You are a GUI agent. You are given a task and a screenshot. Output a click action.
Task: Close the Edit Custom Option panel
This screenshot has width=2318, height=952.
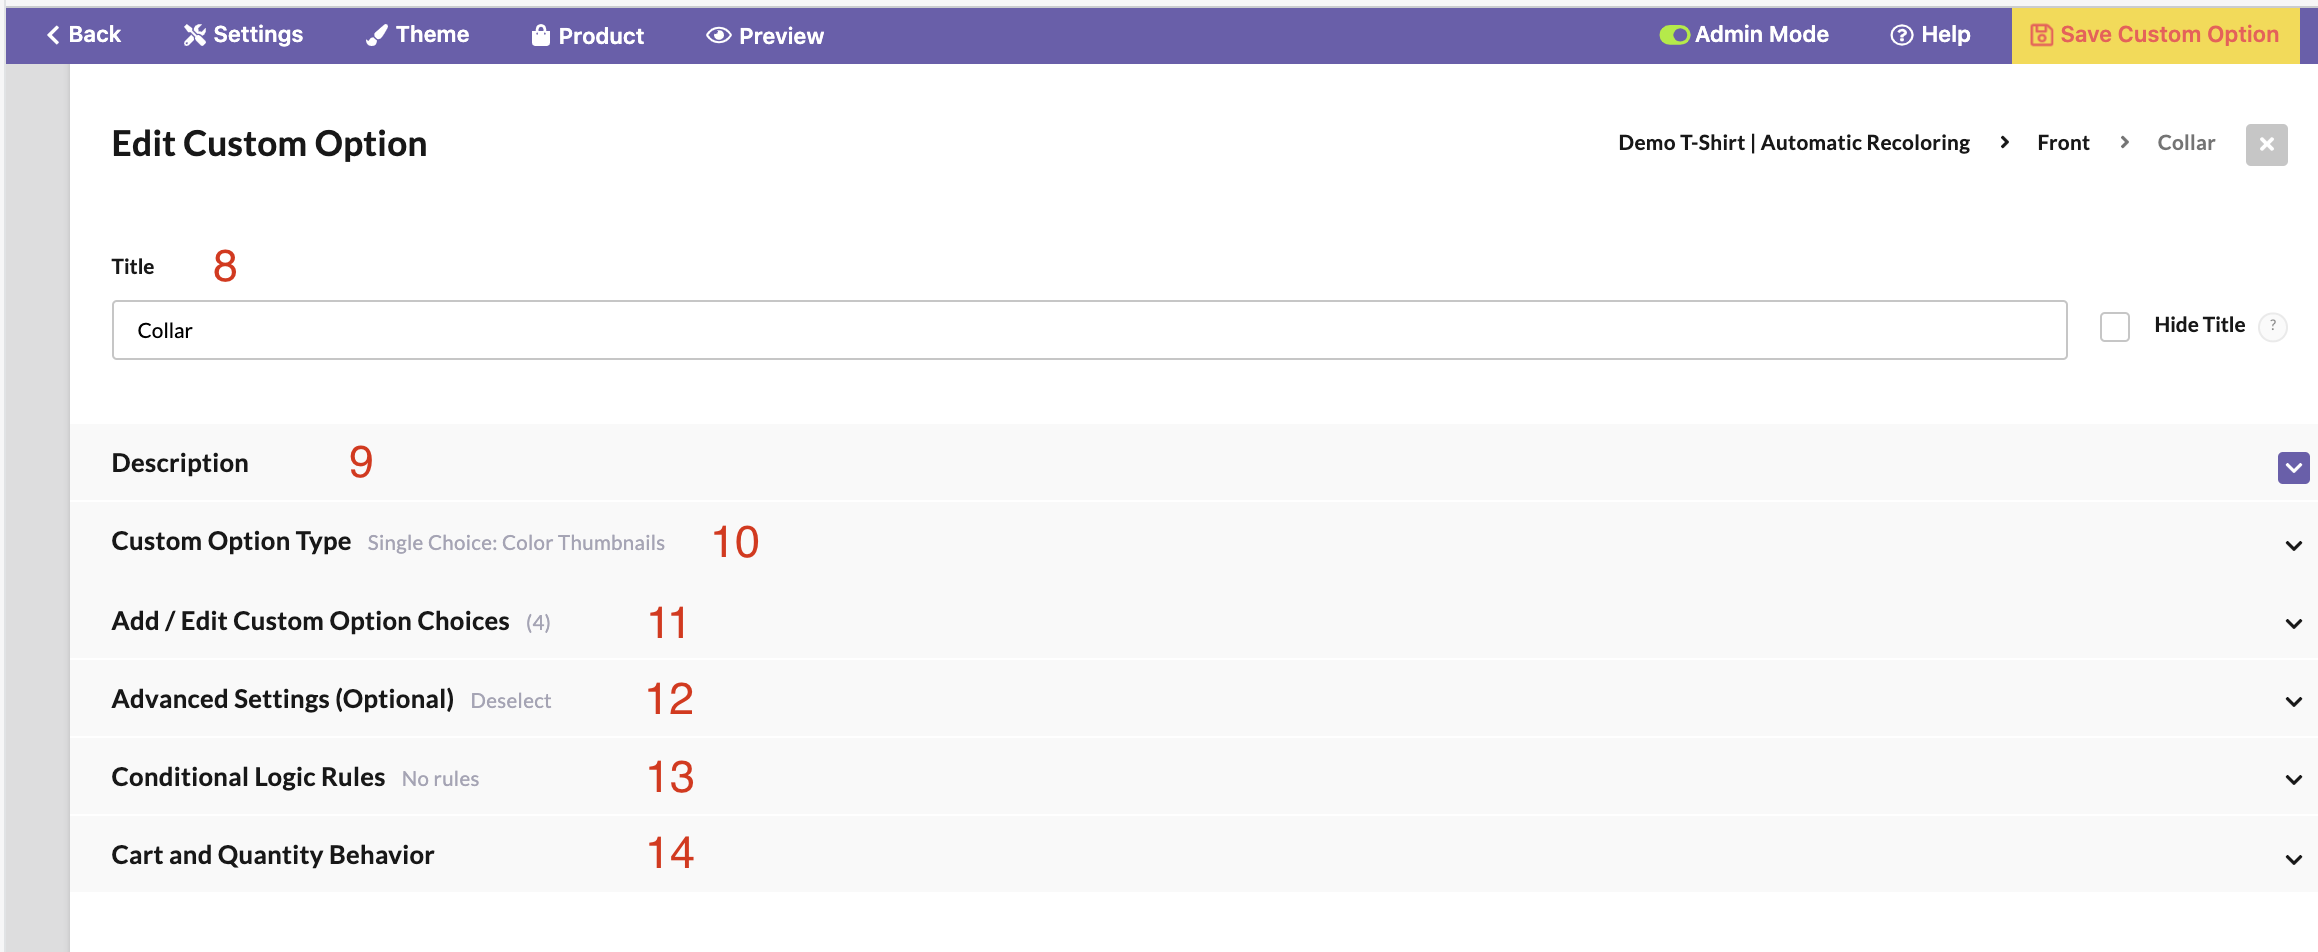(x=2266, y=145)
